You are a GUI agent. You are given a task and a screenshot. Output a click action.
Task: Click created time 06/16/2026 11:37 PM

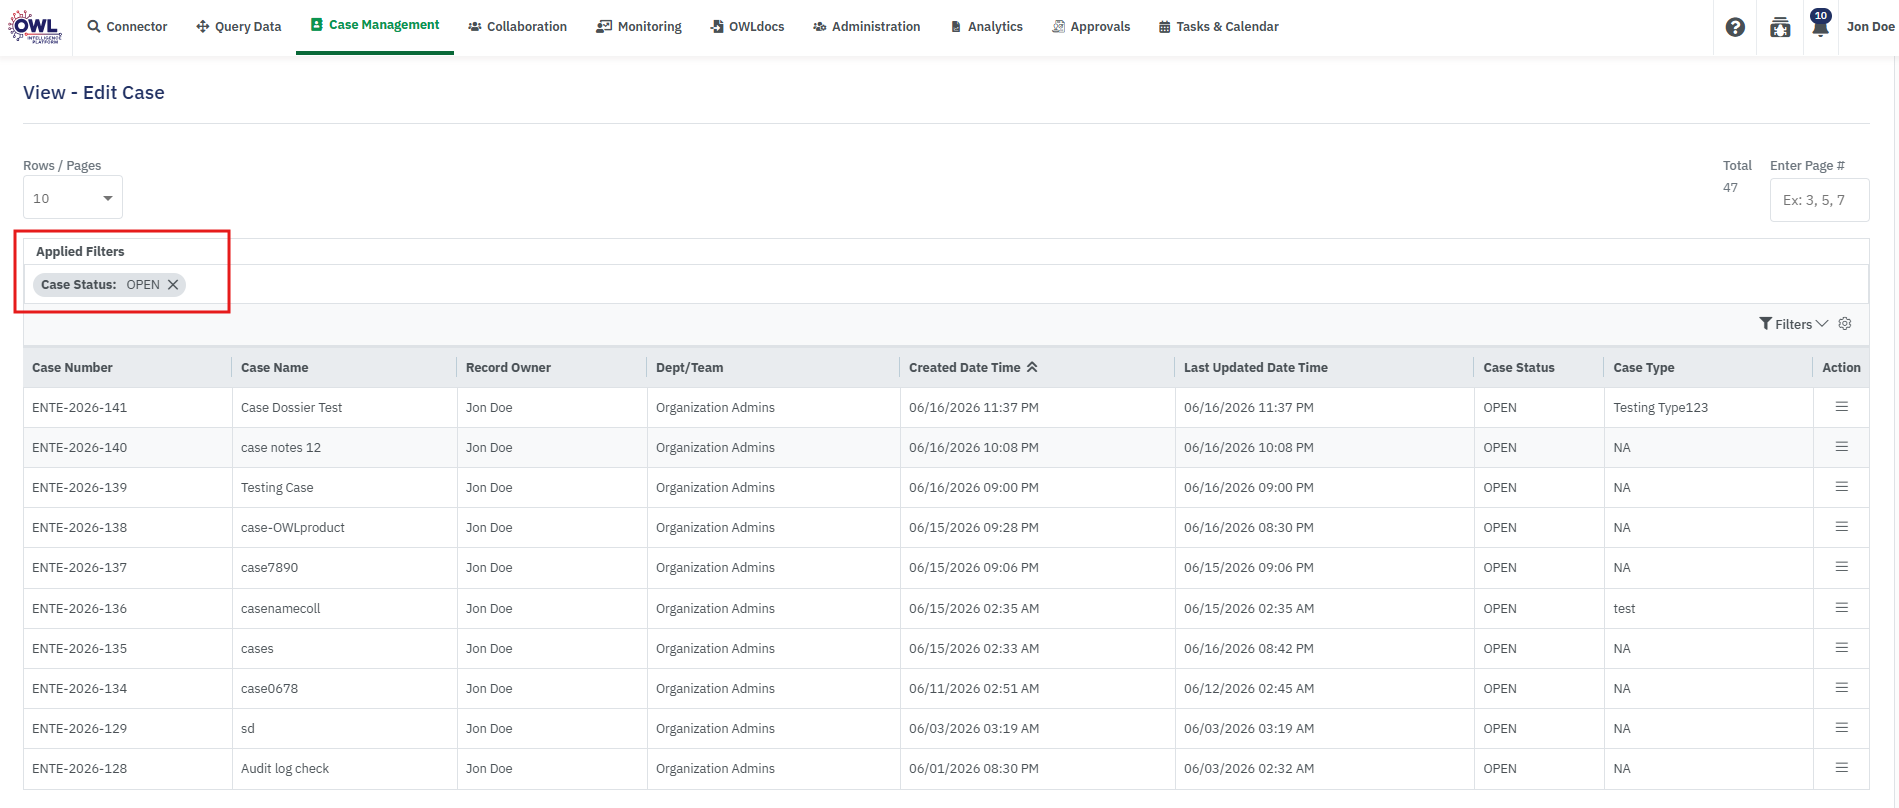coord(974,408)
